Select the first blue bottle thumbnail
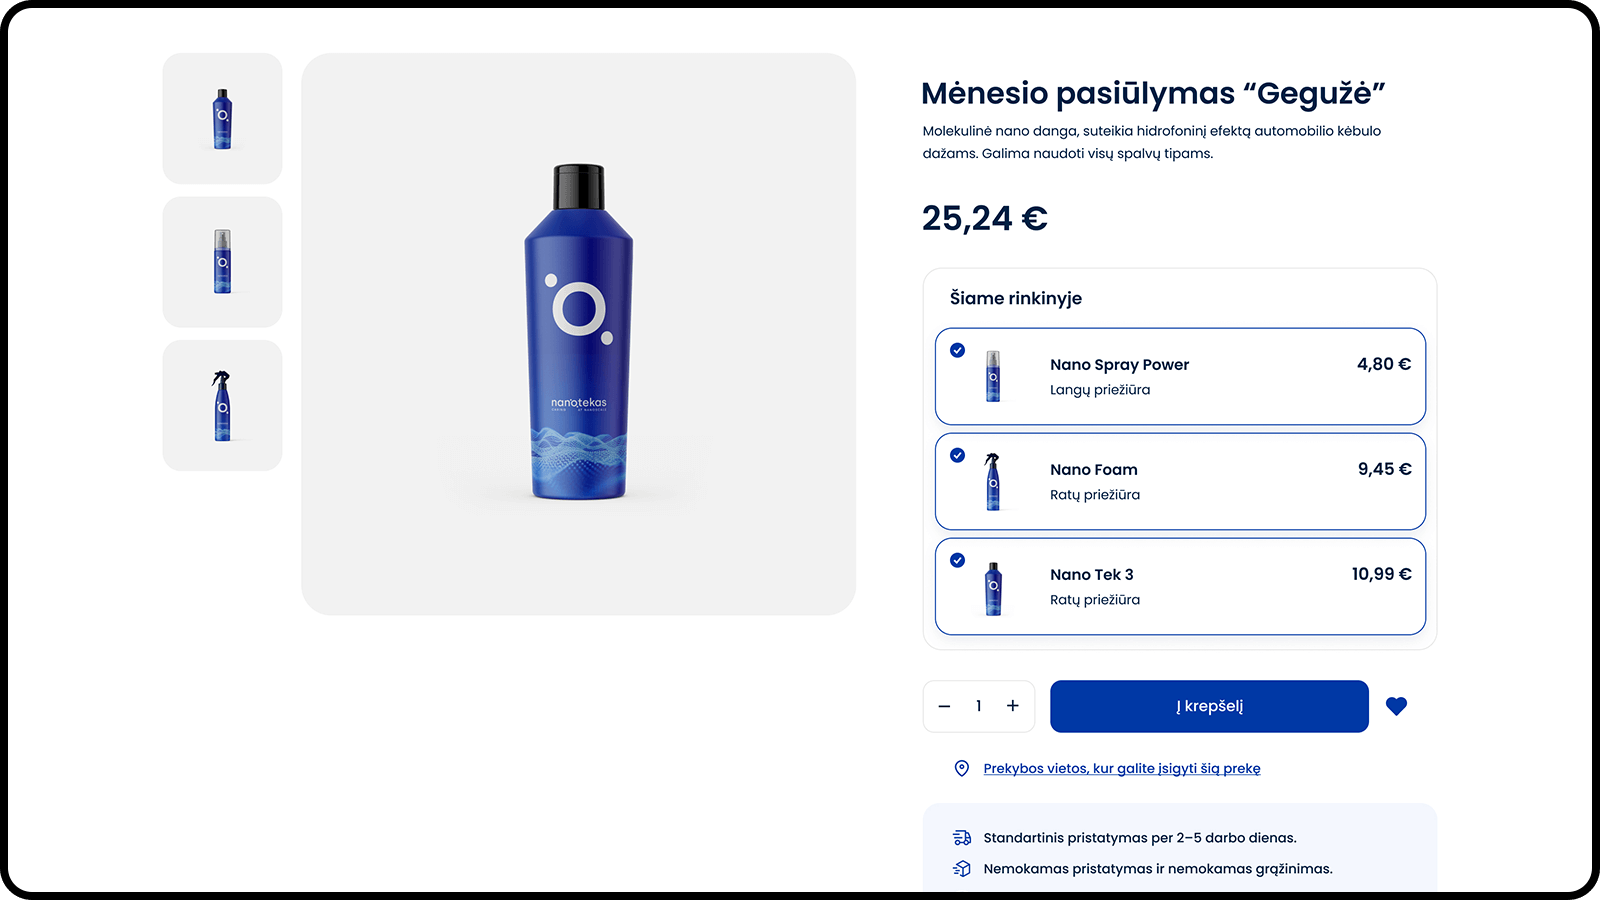Screen dimensions: 1600x900 pyautogui.click(x=222, y=118)
